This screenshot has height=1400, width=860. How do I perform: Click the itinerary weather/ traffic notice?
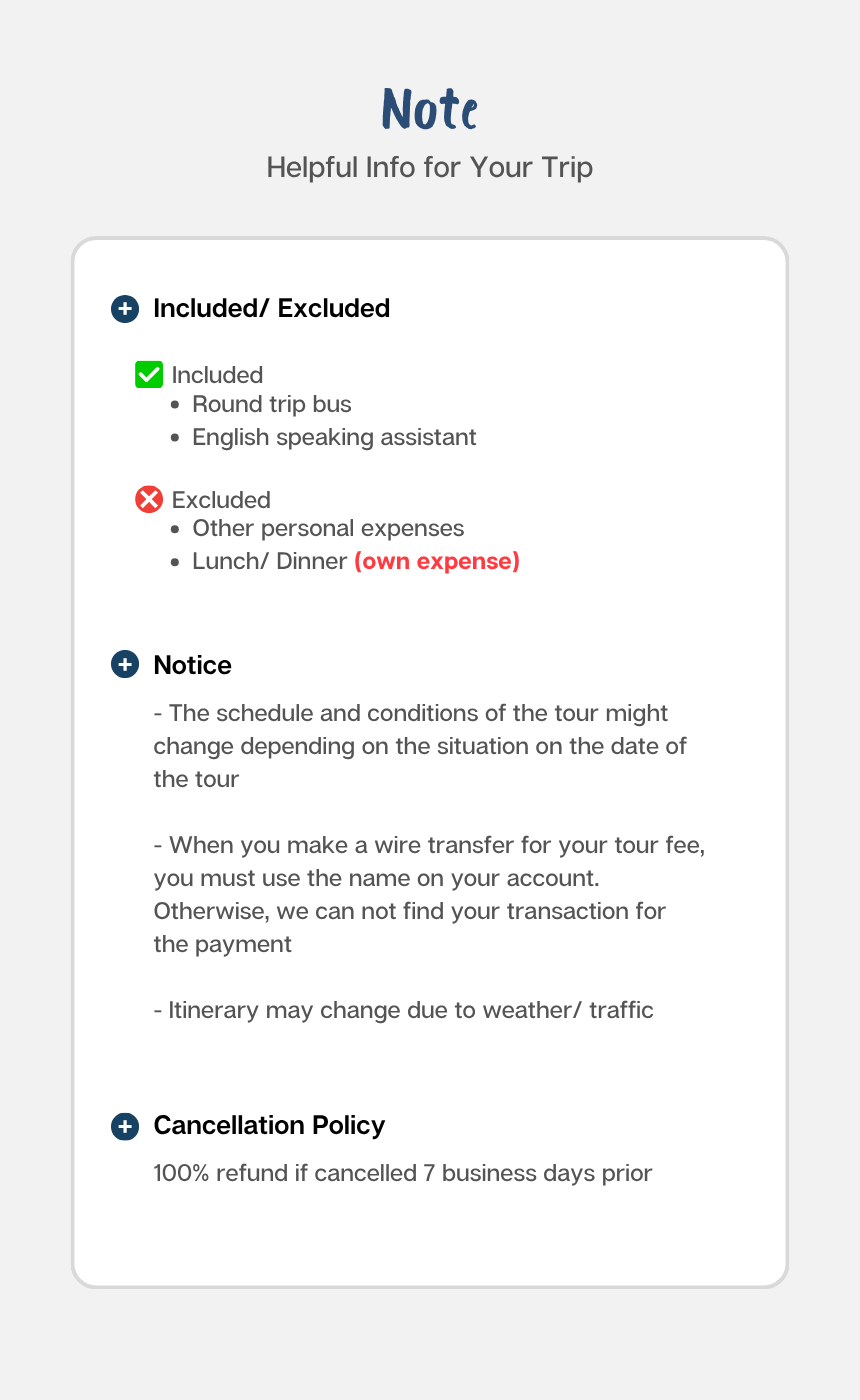(x=403, y=1011)
